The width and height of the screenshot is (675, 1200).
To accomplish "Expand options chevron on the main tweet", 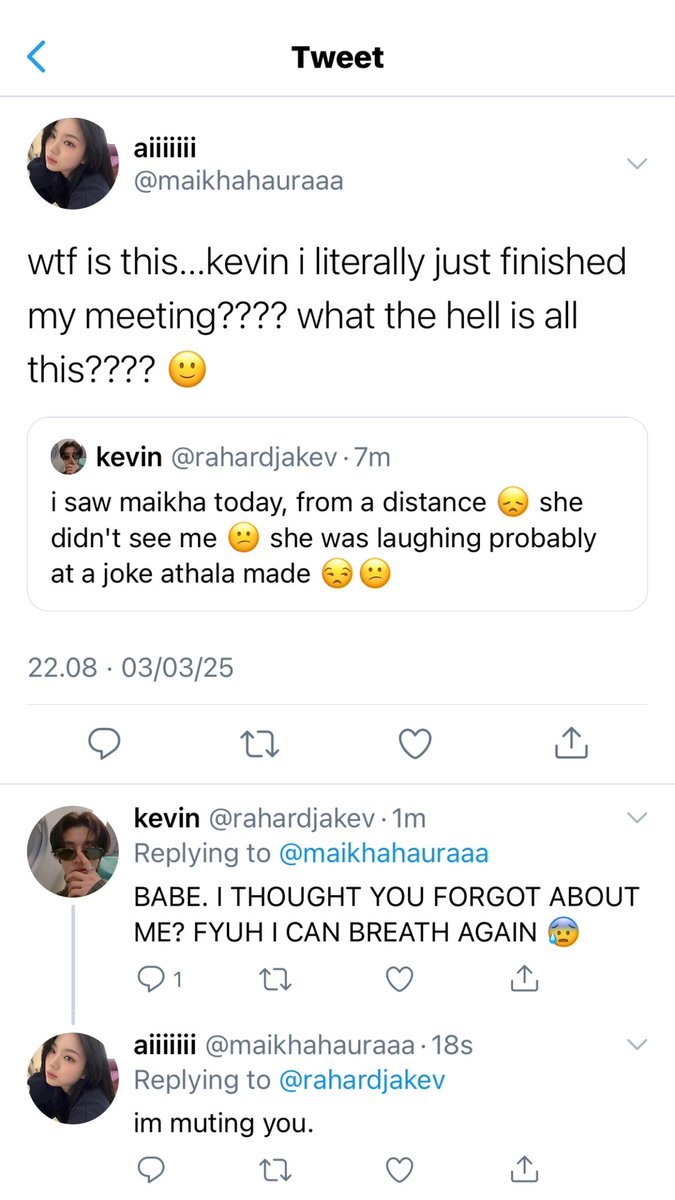I will pyautogui.click(x=637, y=163).
